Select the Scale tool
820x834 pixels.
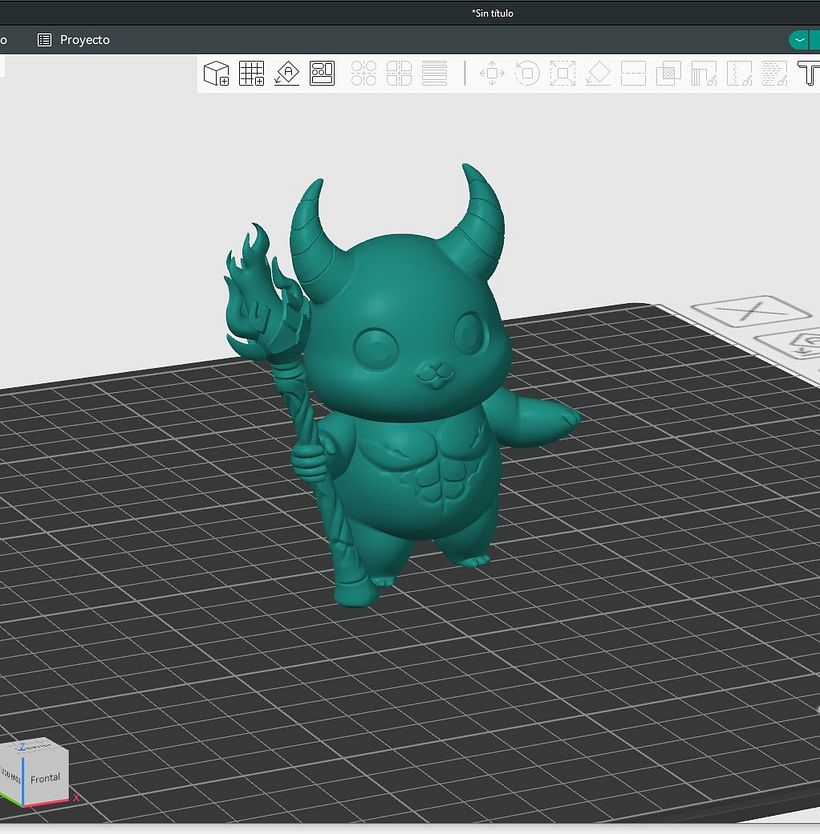[x=562, y=73]
